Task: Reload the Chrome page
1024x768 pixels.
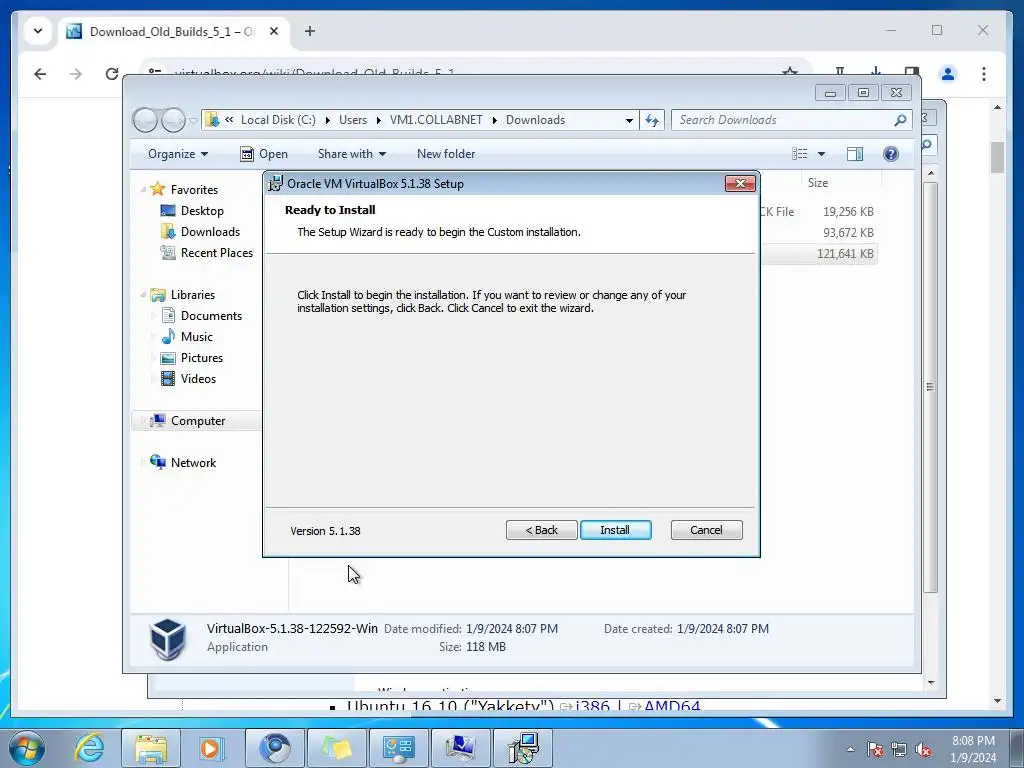Action: [x=112, y=74]
